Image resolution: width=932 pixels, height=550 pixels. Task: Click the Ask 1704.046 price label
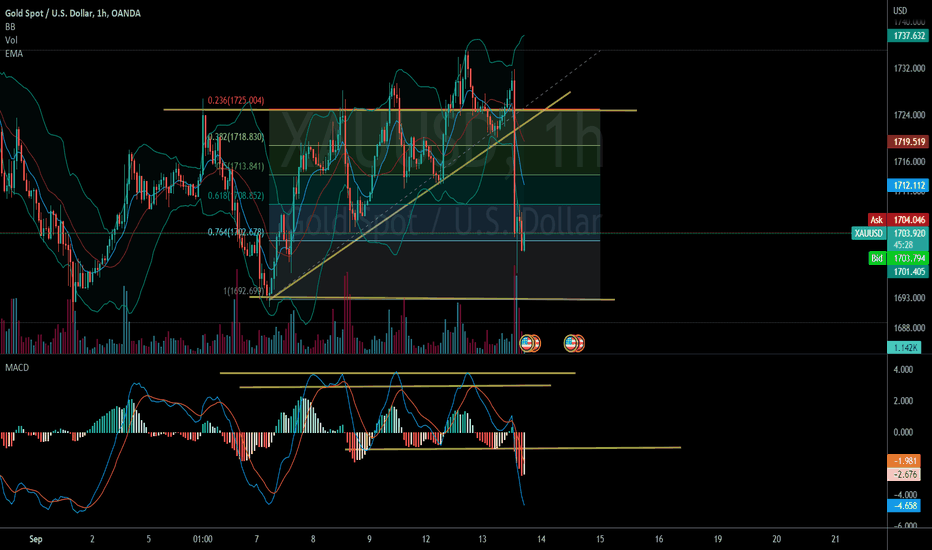(x=898, y=219)
